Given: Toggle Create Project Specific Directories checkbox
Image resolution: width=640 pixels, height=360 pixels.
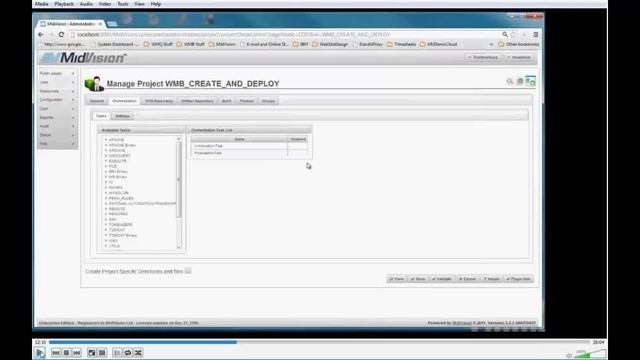Looking at the screenshot, I should click(x=188, y=271).
